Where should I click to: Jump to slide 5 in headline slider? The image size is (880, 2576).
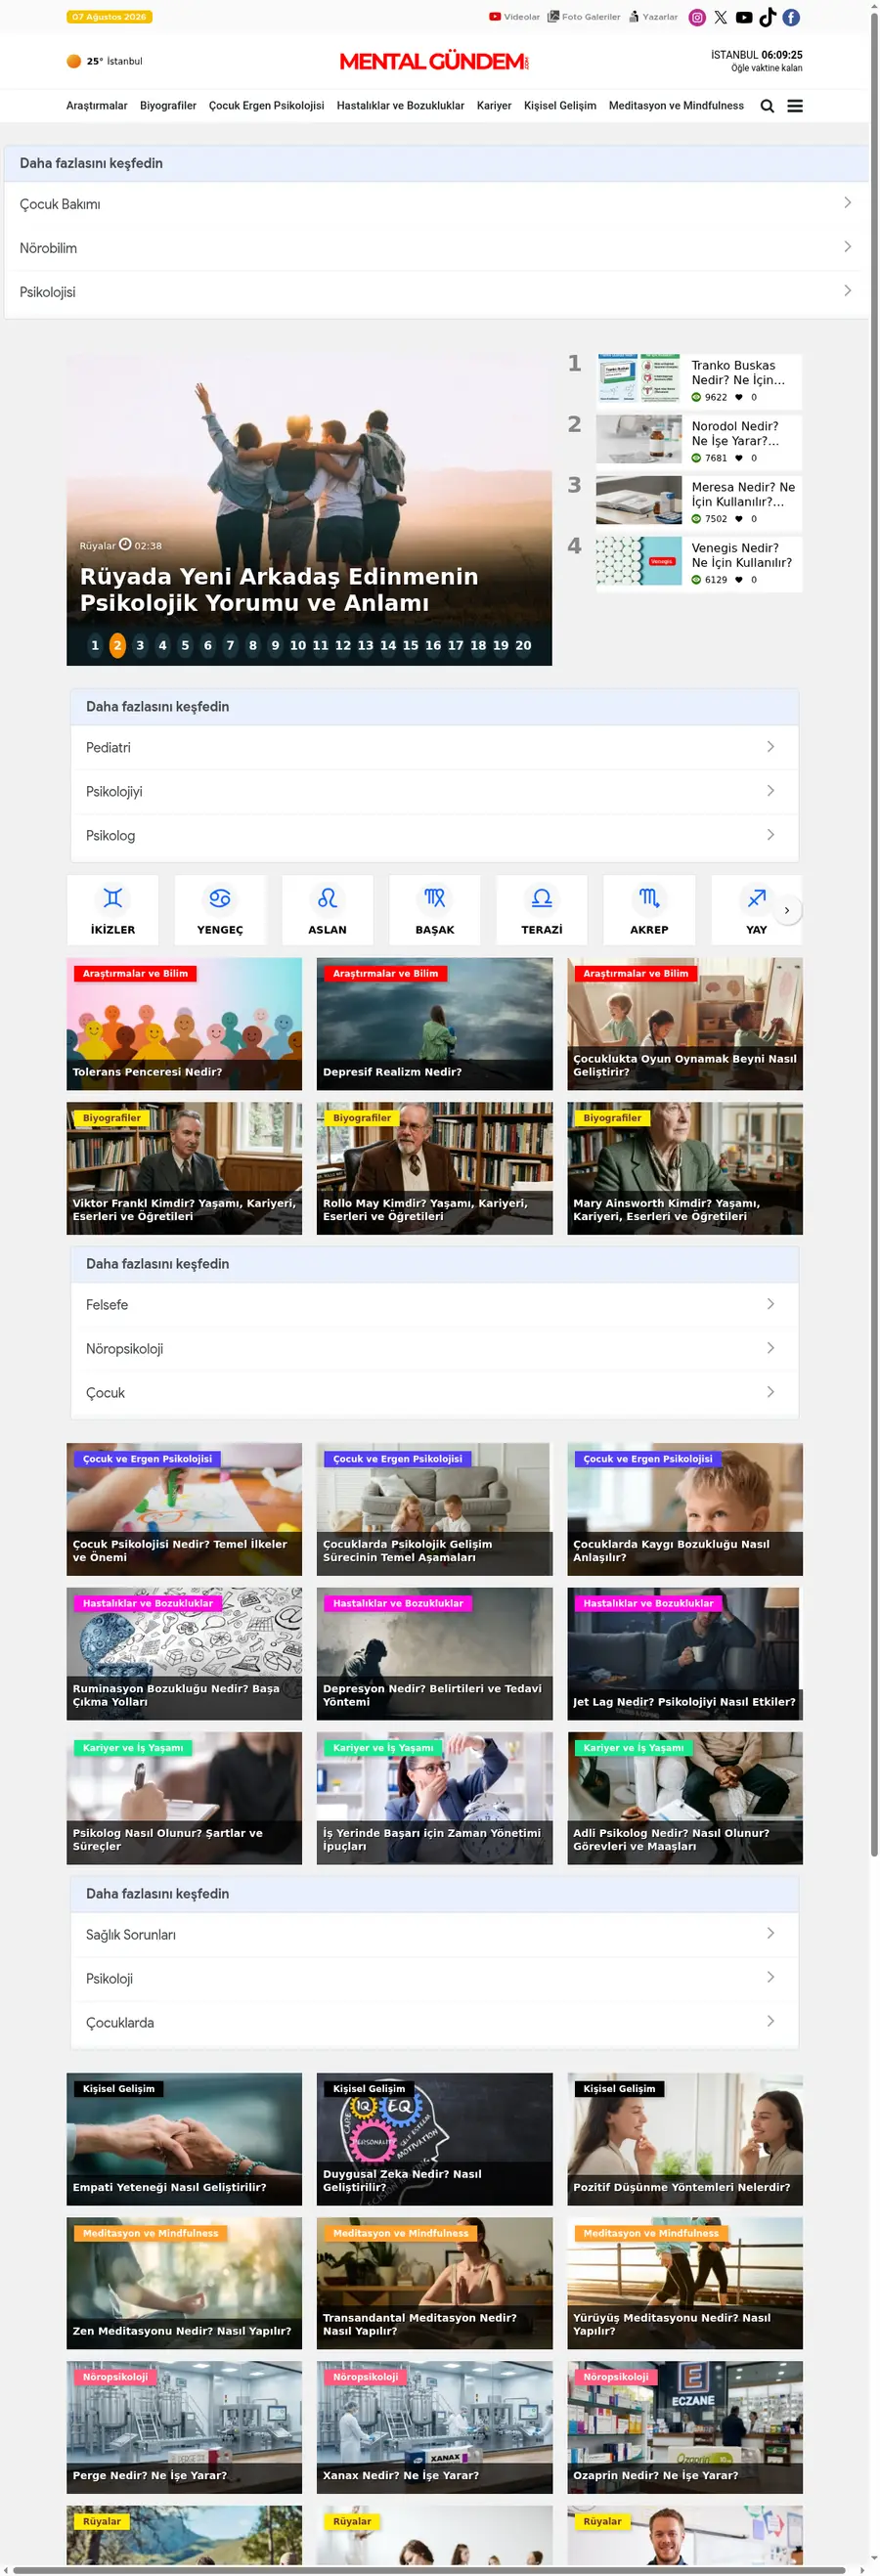pos(185,646)
